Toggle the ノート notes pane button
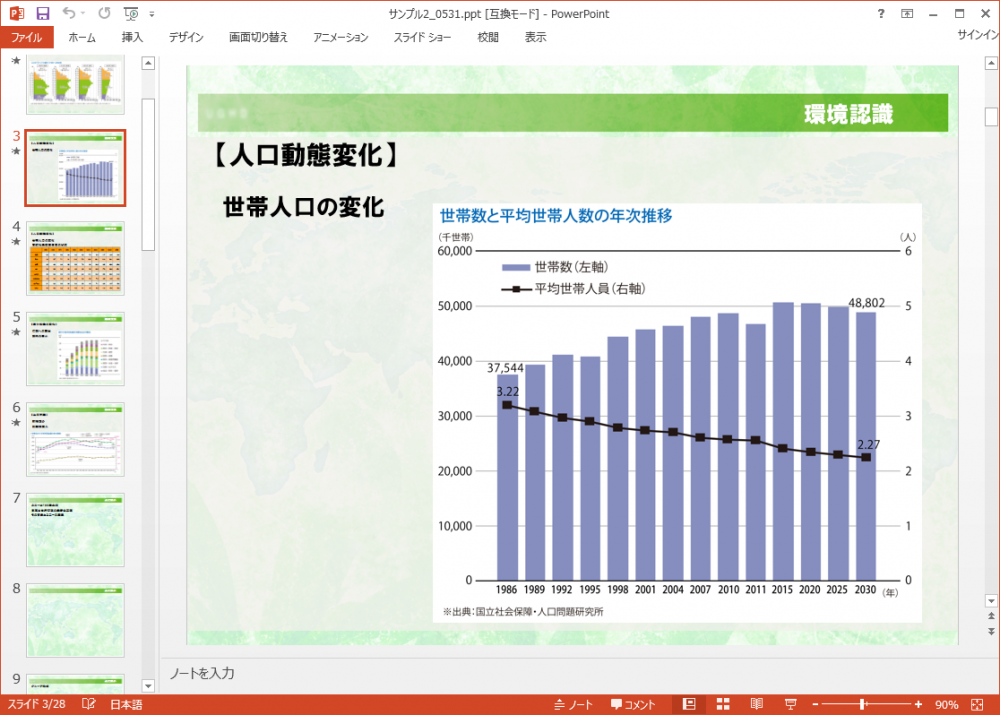Image resolution: width=1000 pixels, height=715 pixels. (x=573, y=704)
